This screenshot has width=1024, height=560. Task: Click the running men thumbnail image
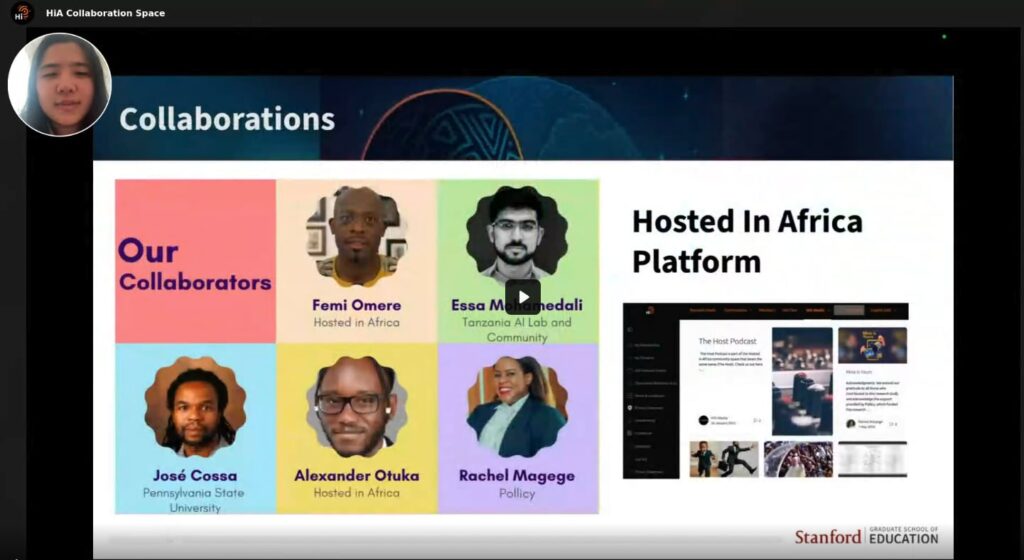[x=723, y=459]
